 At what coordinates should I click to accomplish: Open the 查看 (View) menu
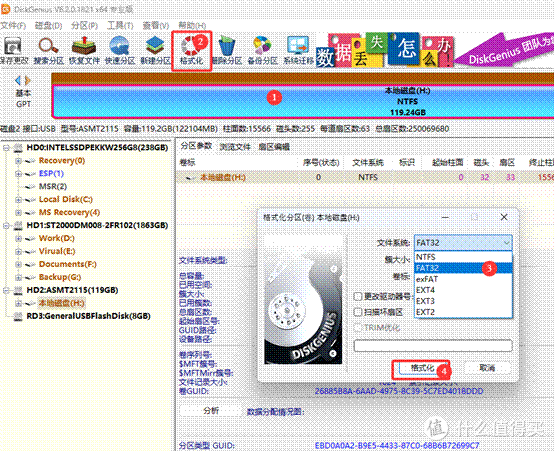click(155, 25)
